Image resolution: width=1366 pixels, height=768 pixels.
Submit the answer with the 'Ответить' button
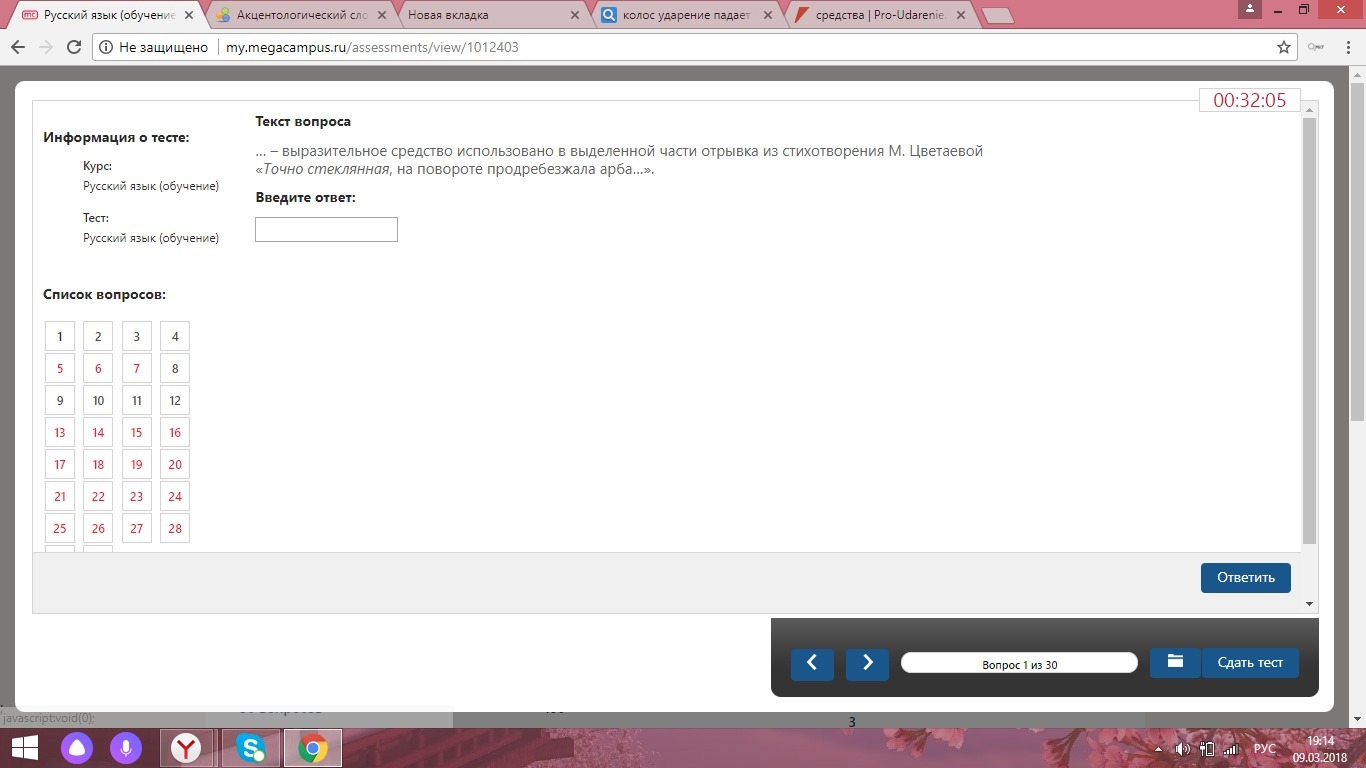point(1246,578)
